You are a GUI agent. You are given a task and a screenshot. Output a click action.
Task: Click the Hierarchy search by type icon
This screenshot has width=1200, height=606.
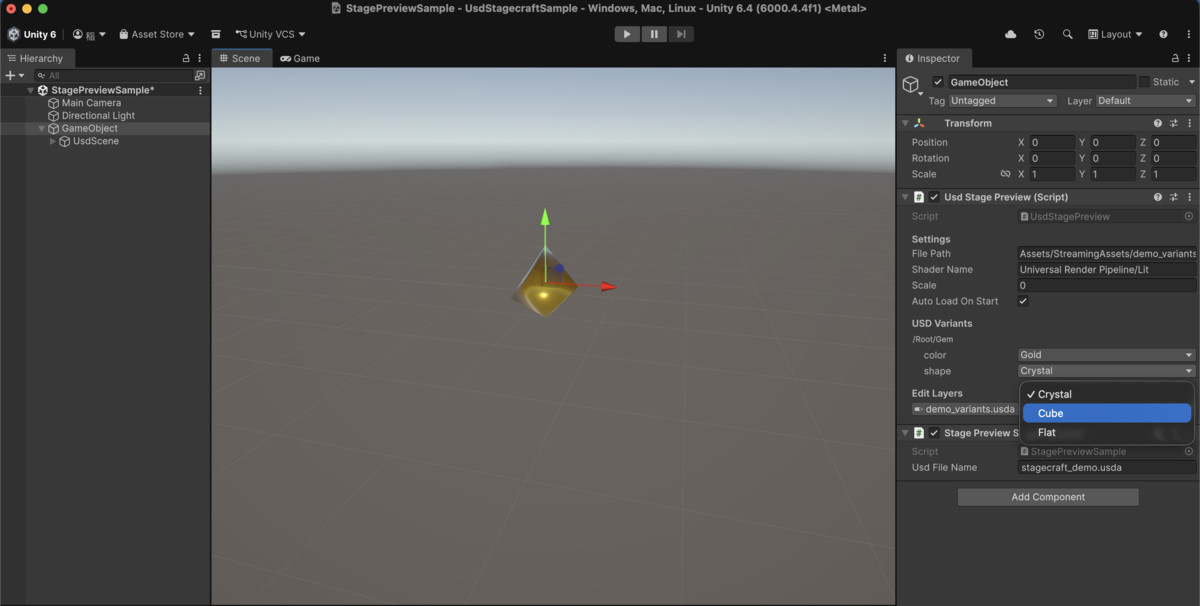click(x=200, y=75)
